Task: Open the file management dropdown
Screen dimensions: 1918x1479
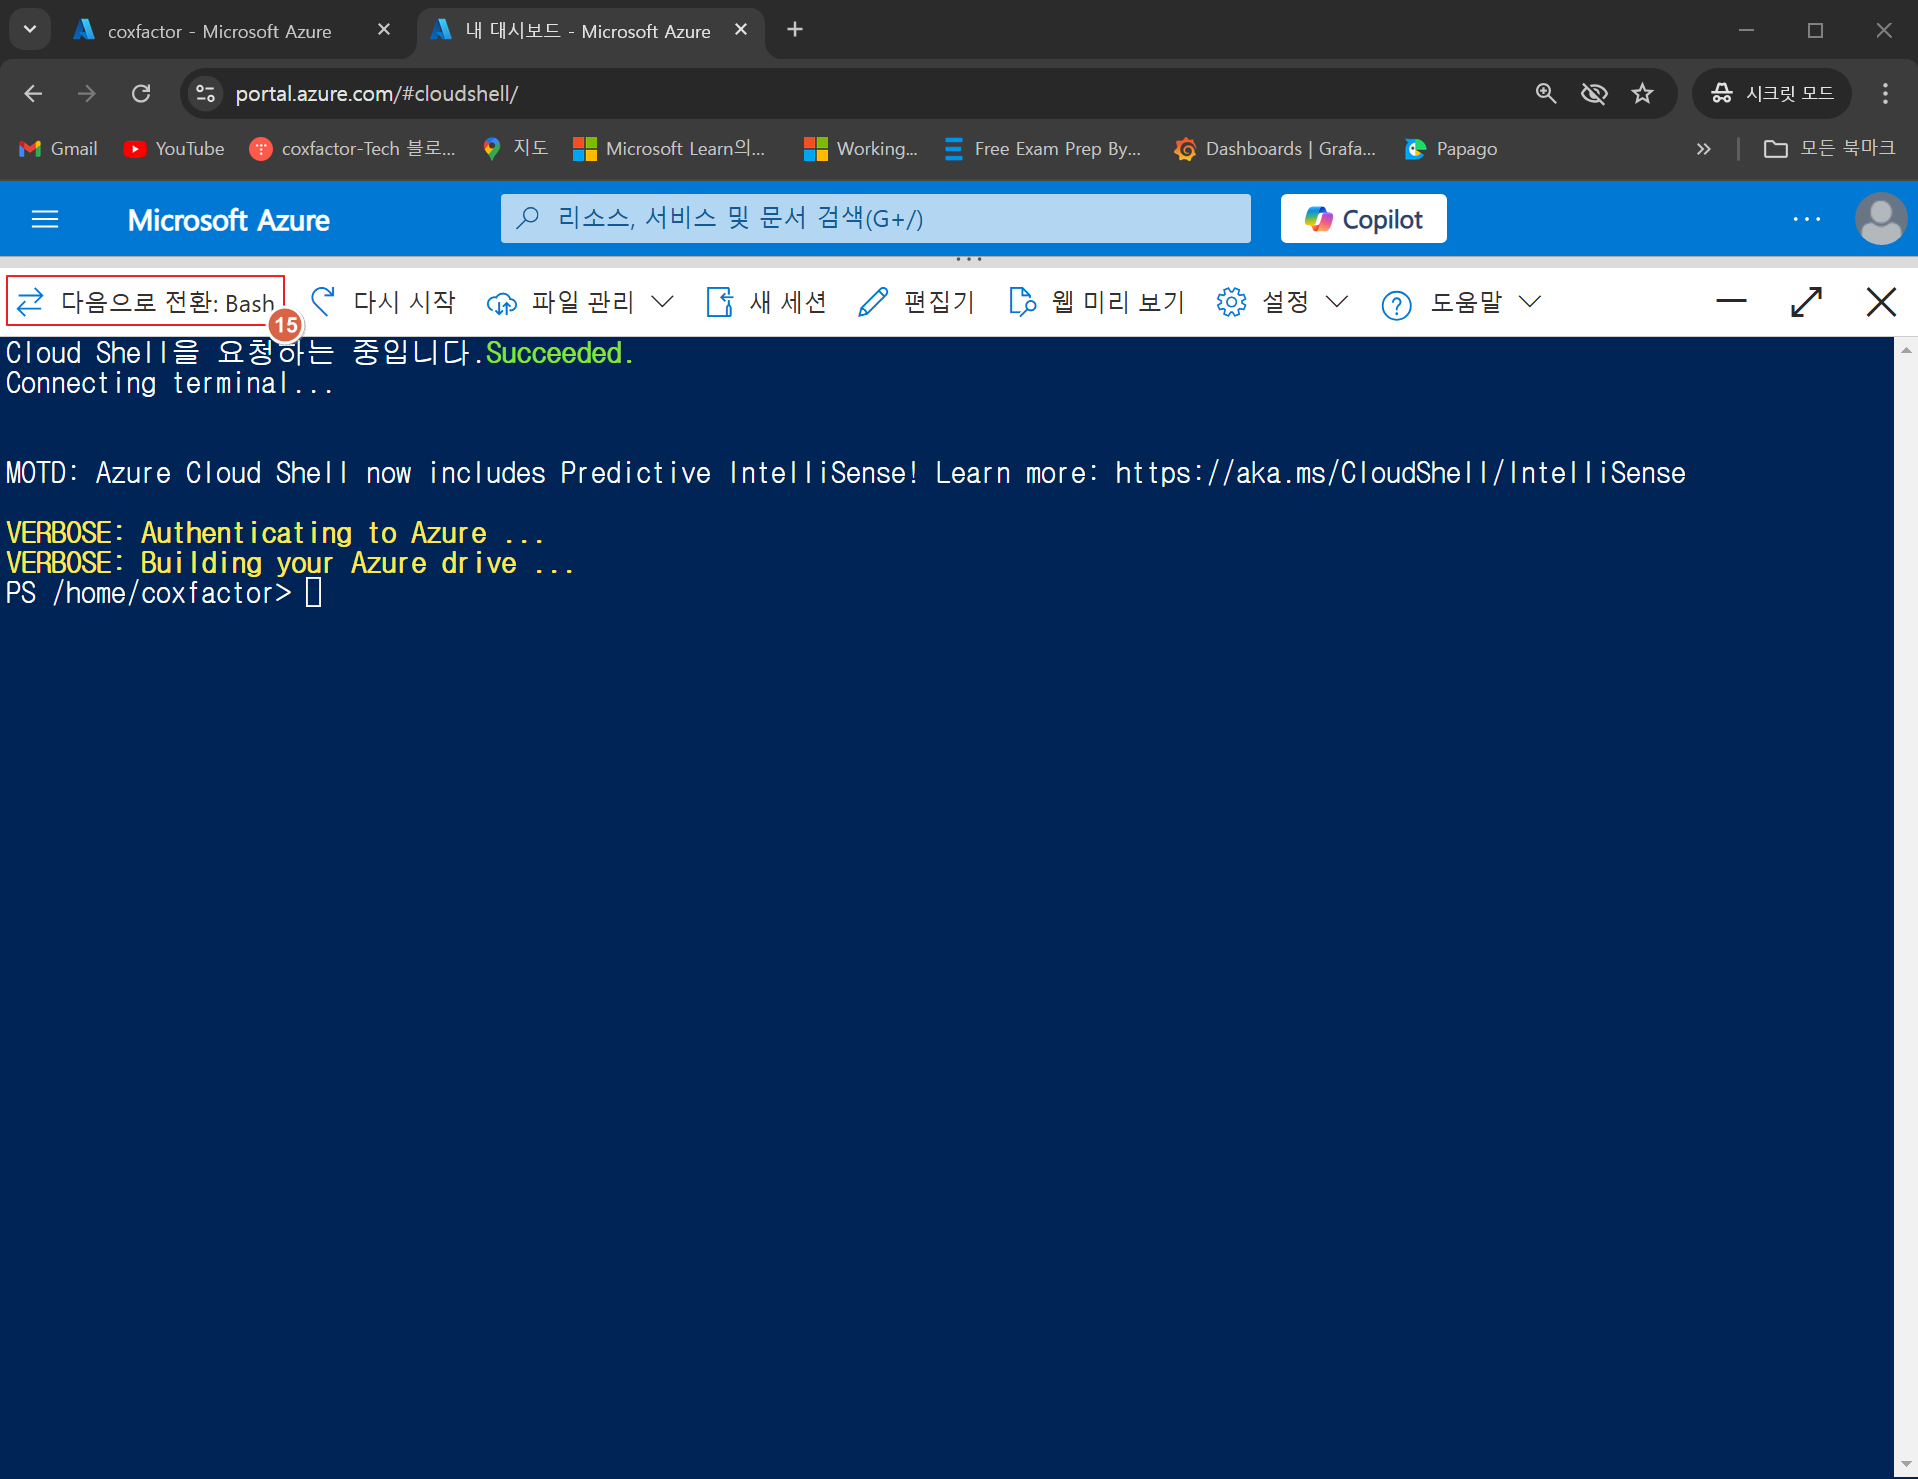Action: [580, 301]
